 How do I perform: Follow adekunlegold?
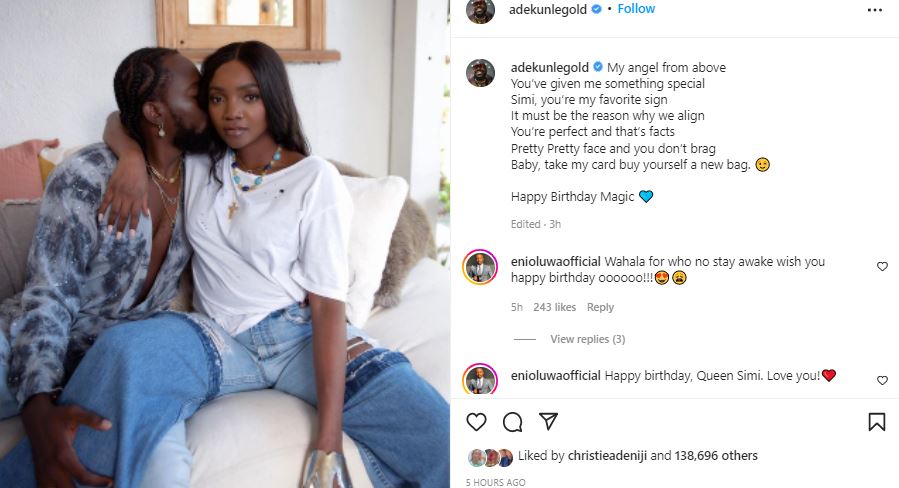tap(636, 9)
